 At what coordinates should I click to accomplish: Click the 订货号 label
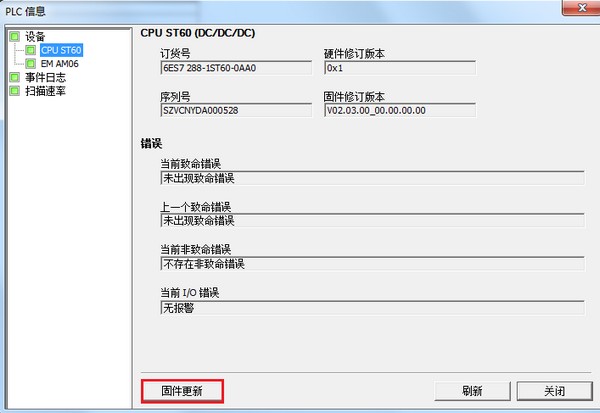tap(175, 54)
